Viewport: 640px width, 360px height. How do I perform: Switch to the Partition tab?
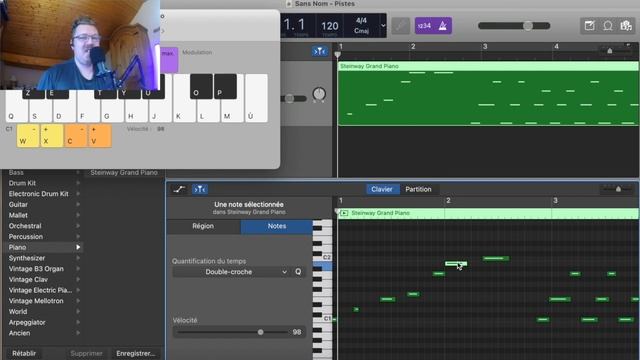tap(418, 189)
